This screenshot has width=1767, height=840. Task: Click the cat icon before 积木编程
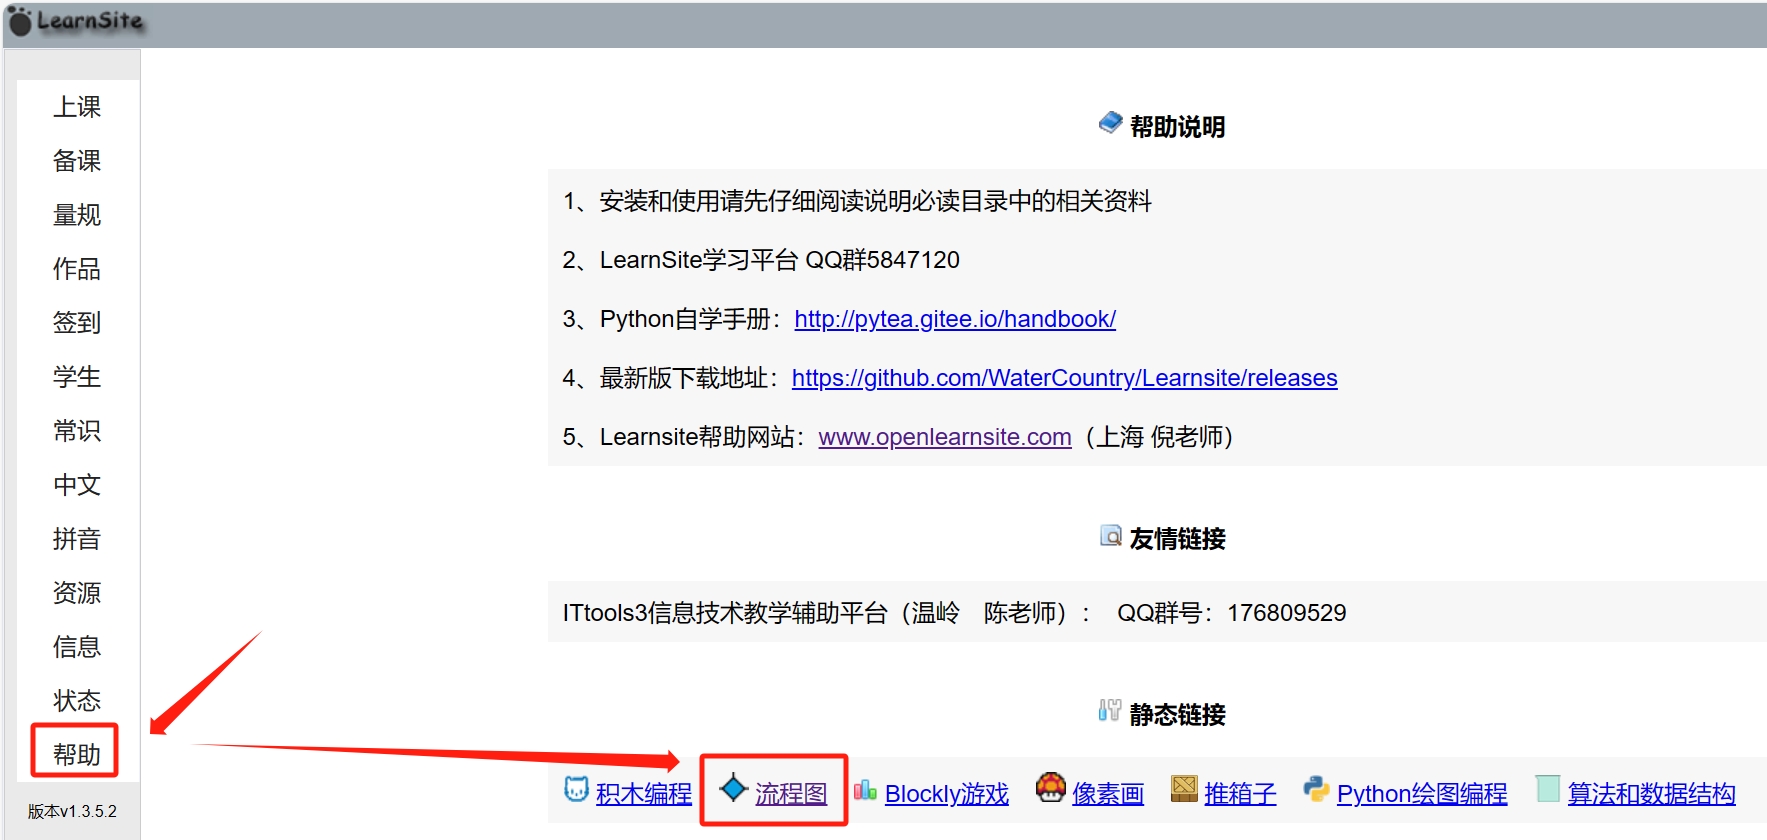(x=576, y=789)
